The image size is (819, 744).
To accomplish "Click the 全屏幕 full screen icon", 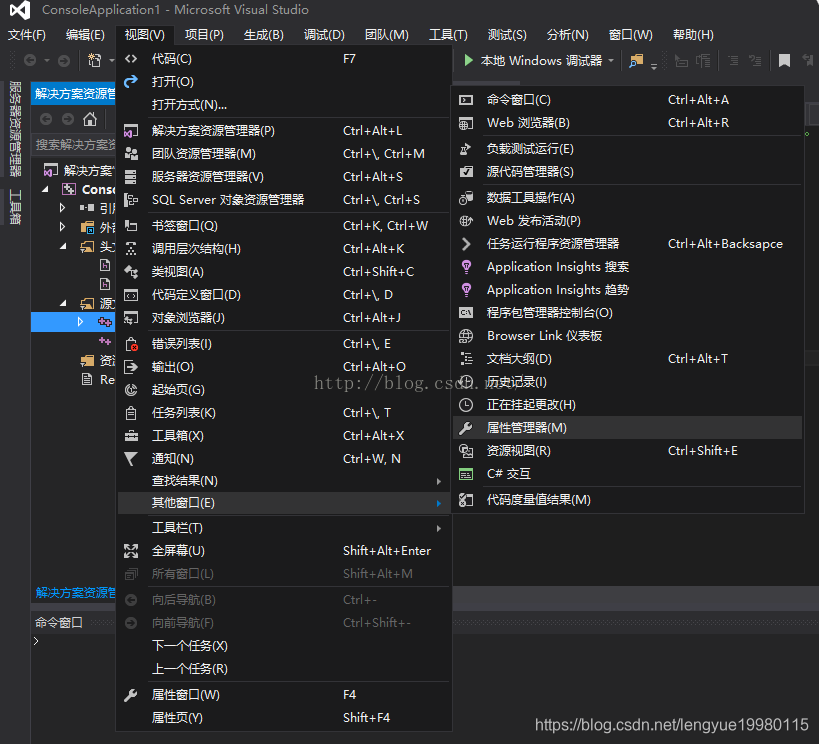I will (131, 551).
